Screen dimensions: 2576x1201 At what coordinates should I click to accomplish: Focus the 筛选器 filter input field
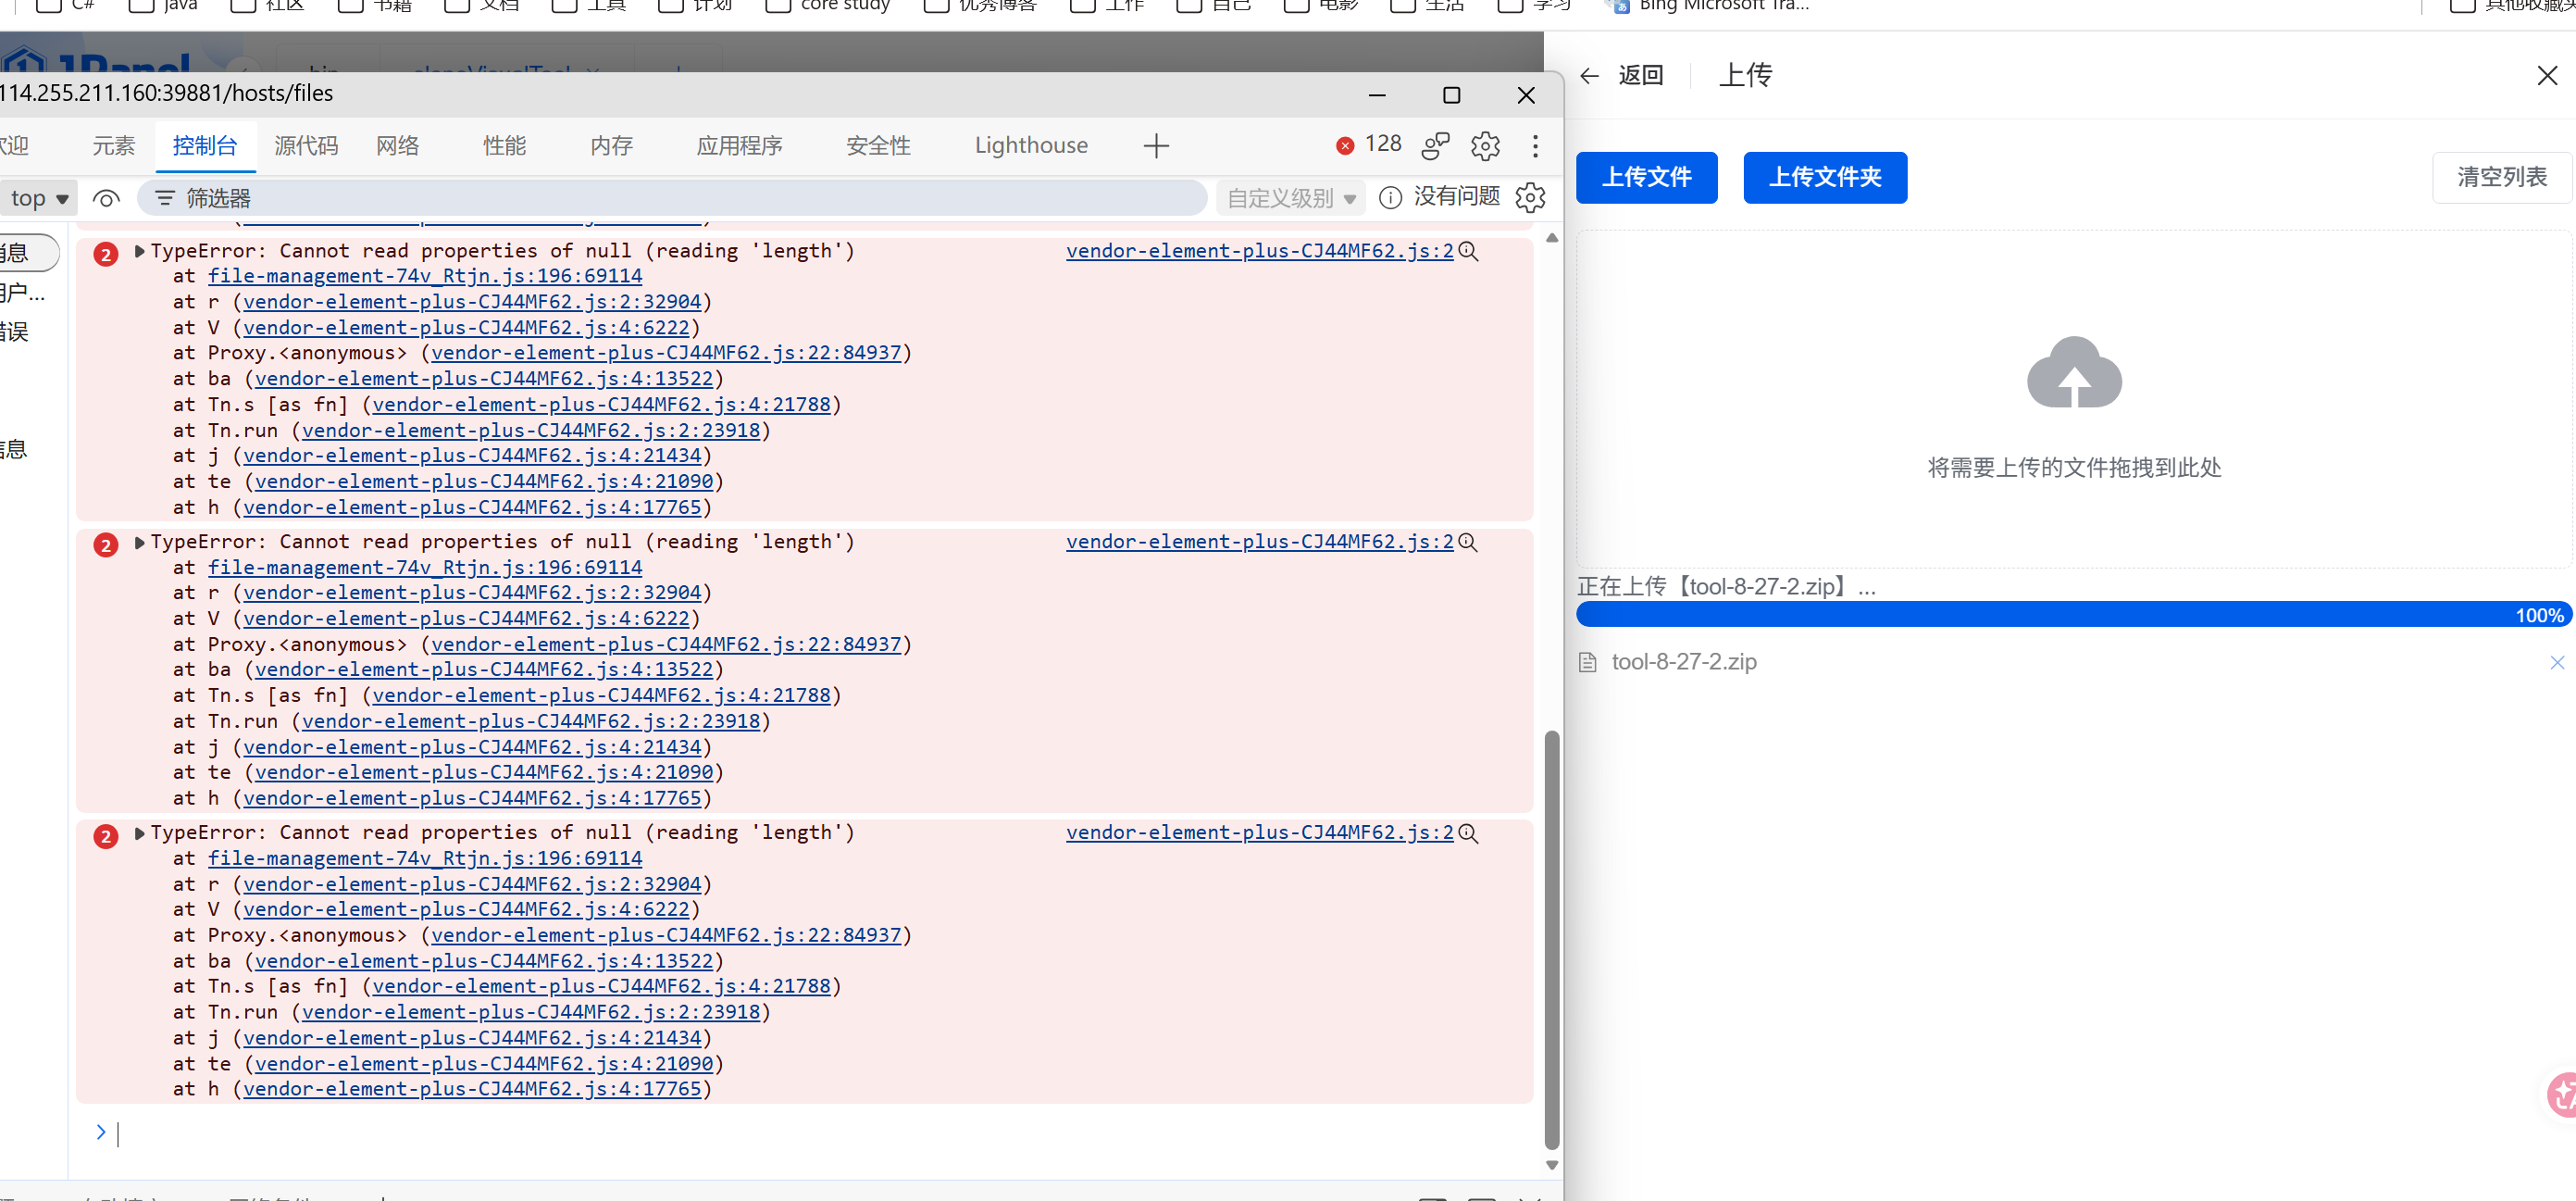point(672,198)
